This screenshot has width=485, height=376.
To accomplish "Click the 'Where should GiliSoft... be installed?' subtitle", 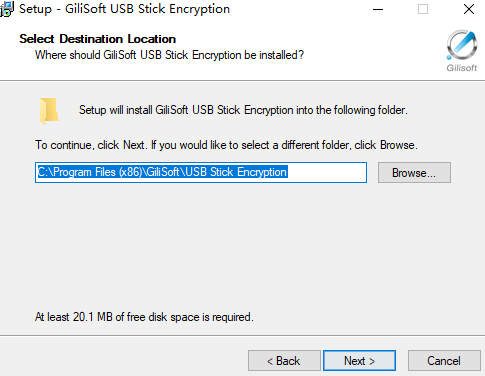I will 169,55.
